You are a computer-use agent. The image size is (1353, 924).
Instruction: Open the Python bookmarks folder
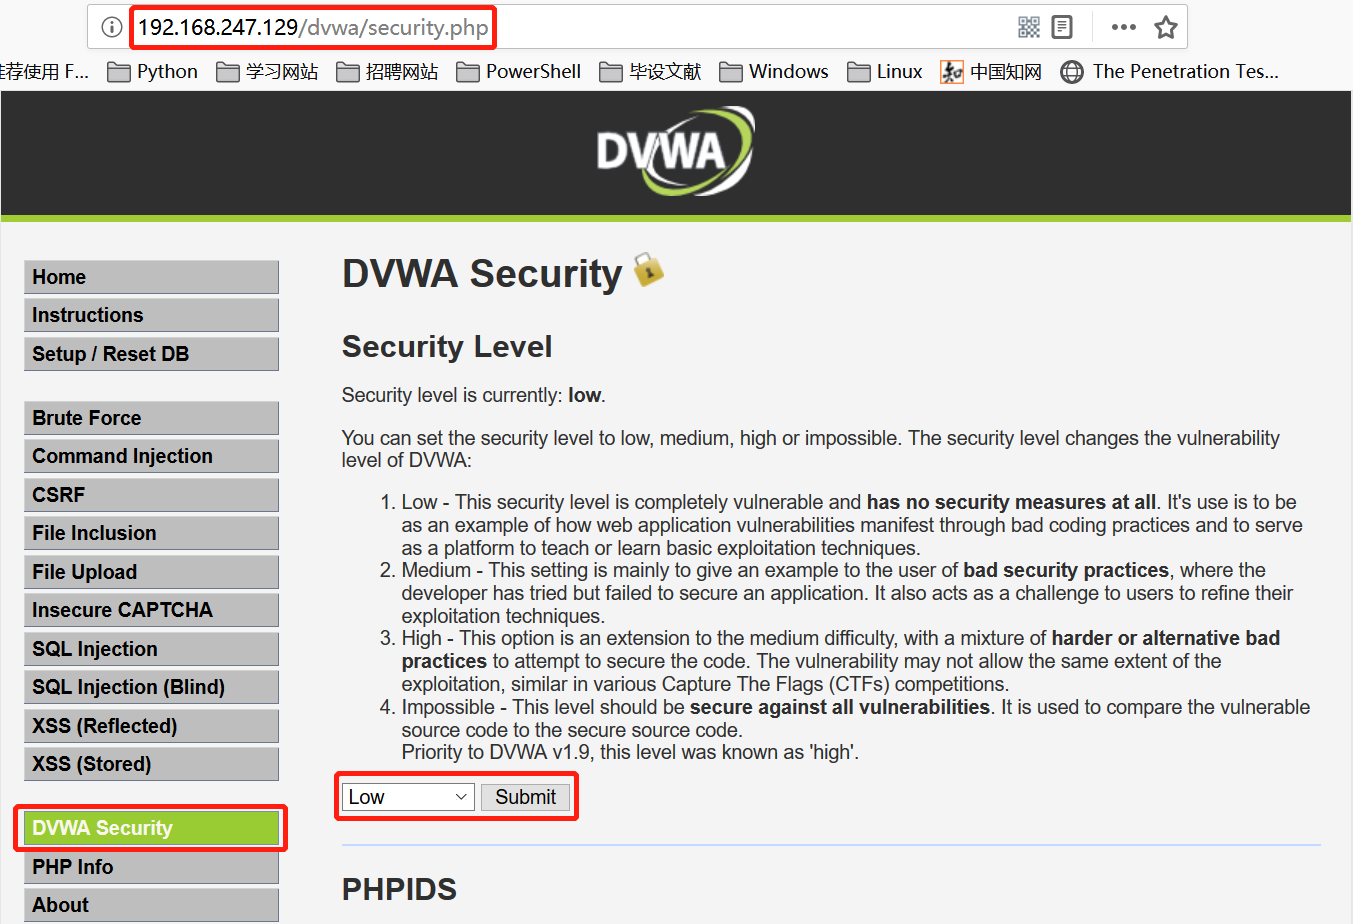tap(153, 72)
